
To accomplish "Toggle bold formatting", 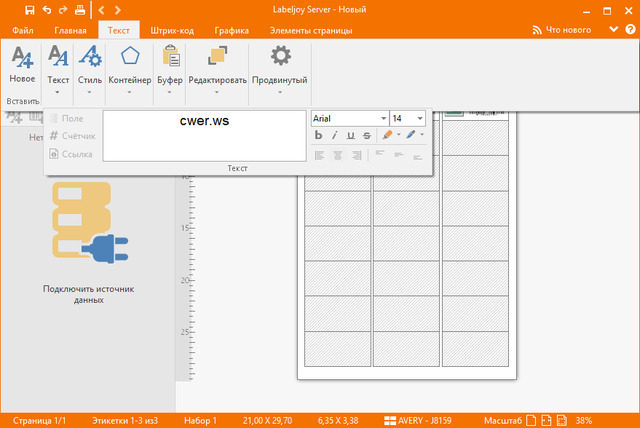I will pyautogui.click(x=320, y=135).
